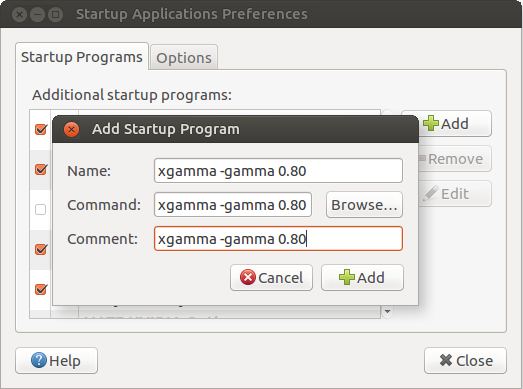The width and height of the screenshot is (523, 389).
Task: Focus the Command text field
Action: (x=233, y=205)
